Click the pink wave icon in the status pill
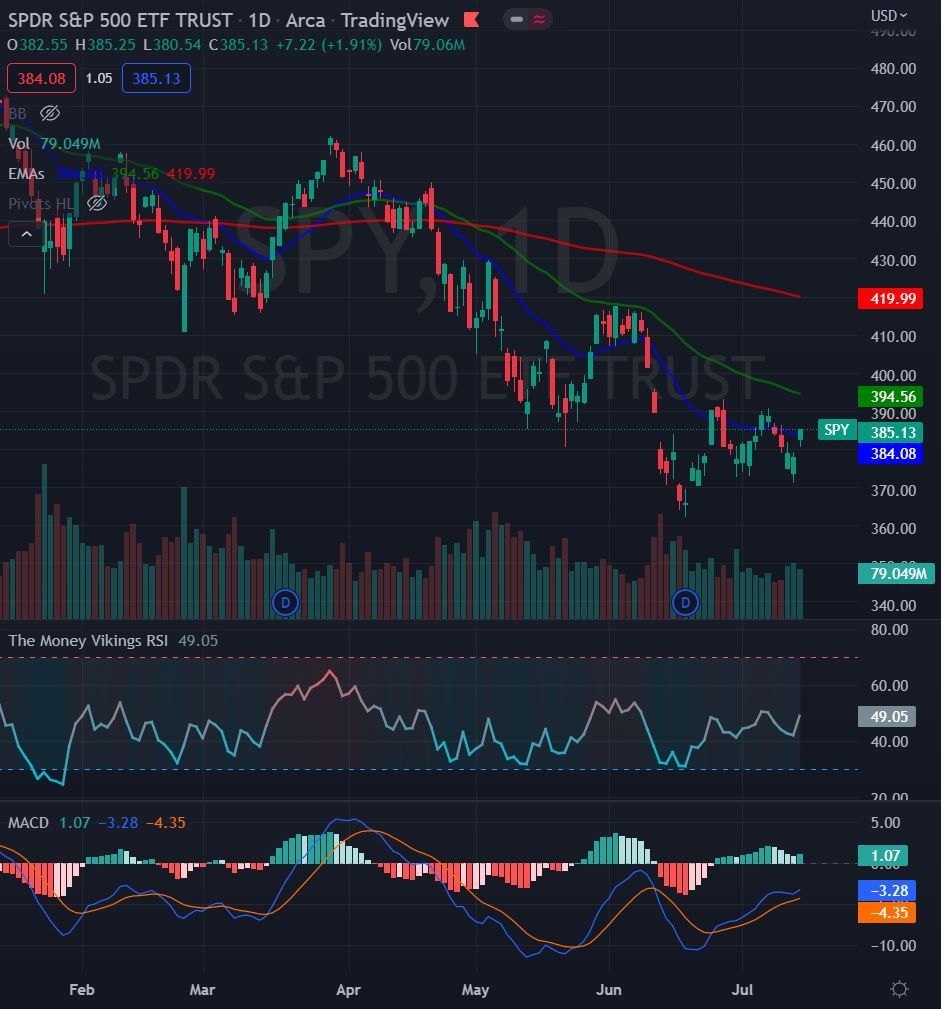 539,20
